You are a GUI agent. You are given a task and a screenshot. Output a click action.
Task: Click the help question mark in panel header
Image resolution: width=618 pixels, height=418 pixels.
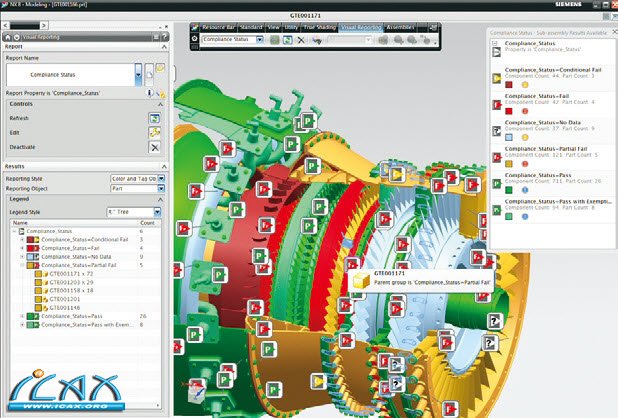[165, 37]
